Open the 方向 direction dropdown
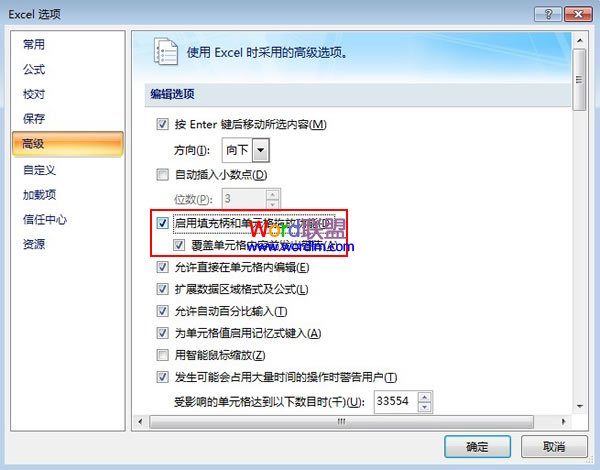The height and width of the screenshot is (470, 600). tap(261, 150)
